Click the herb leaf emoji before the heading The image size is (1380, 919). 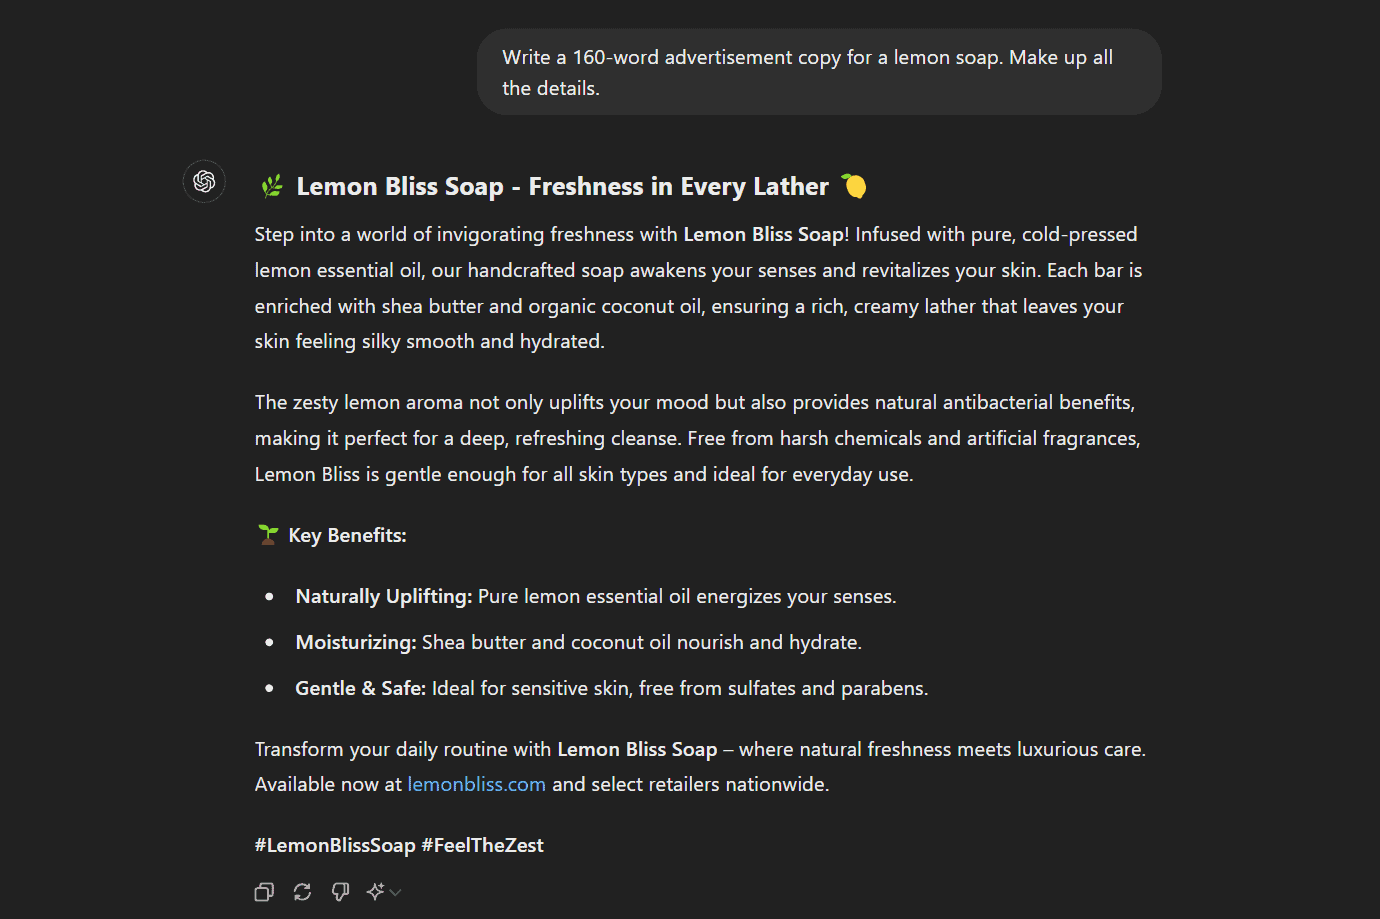(271, 186)
